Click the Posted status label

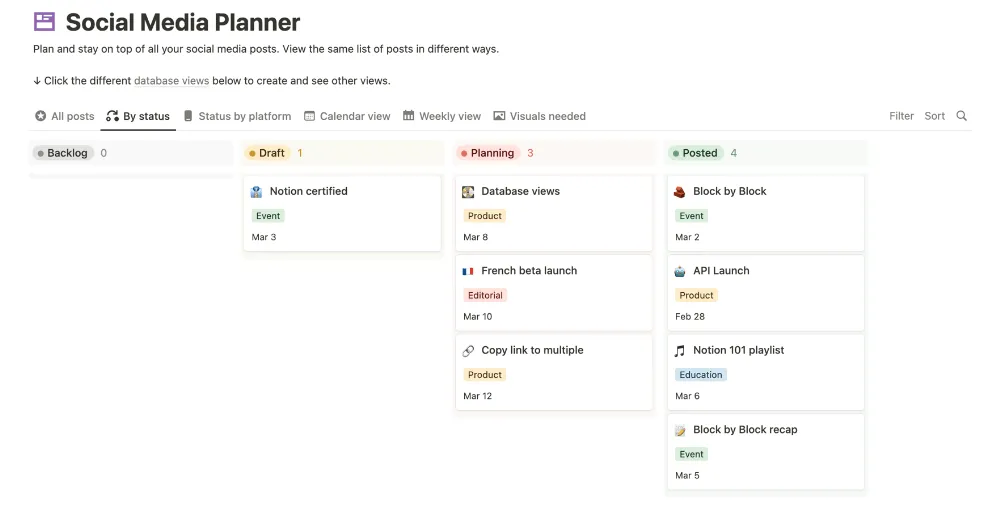[x=695, y=153]
